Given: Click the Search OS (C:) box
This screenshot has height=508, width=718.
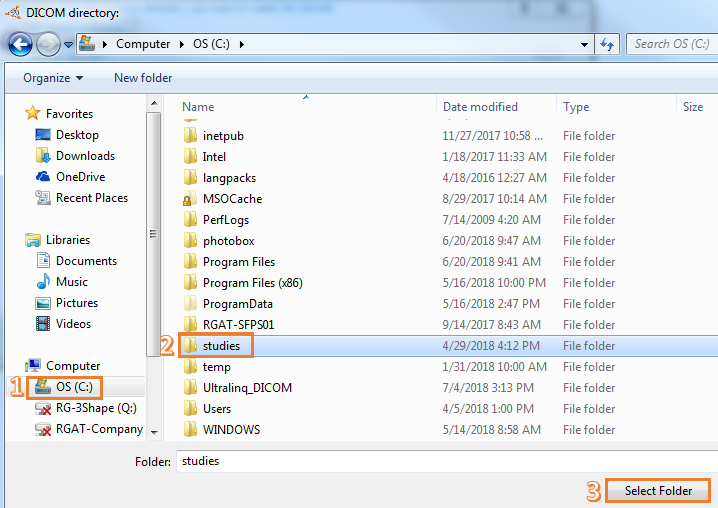Looking at the screenshot, I should (x=670, y=45).
